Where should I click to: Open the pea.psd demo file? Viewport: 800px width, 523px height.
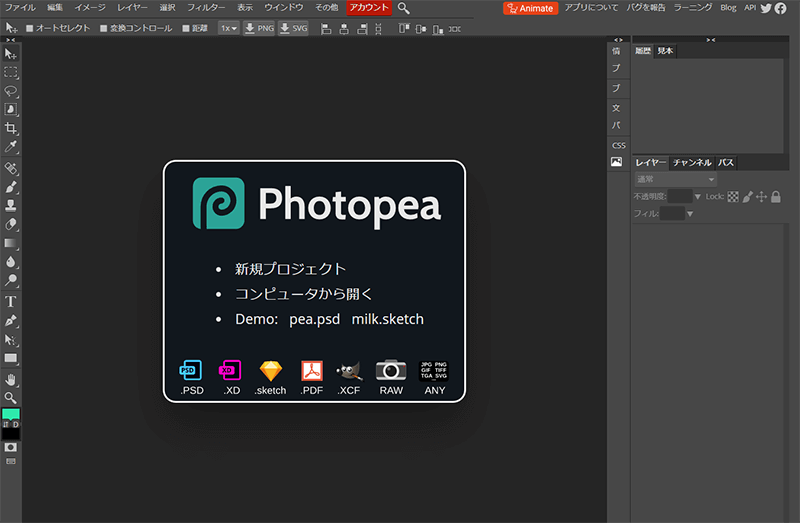314,319
